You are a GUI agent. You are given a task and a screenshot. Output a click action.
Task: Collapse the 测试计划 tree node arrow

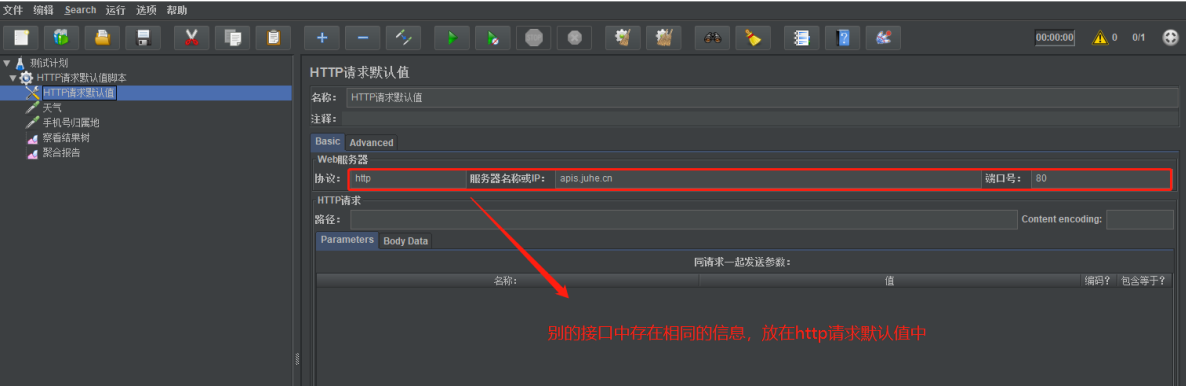[x=7, y=63]
